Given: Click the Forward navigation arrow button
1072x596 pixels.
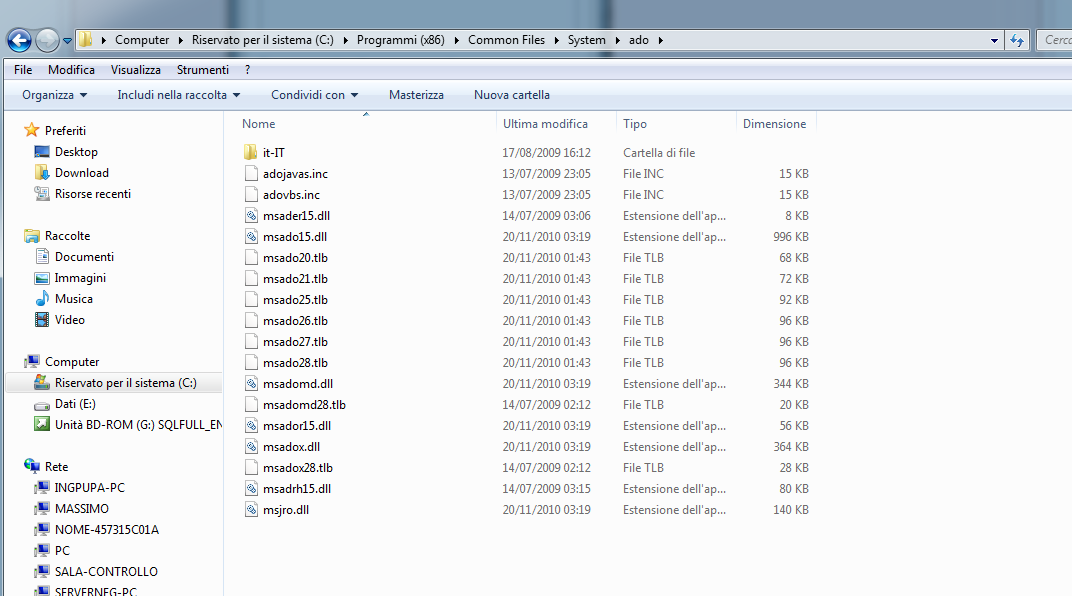Looking at the screenshot, I should point(47,40).
